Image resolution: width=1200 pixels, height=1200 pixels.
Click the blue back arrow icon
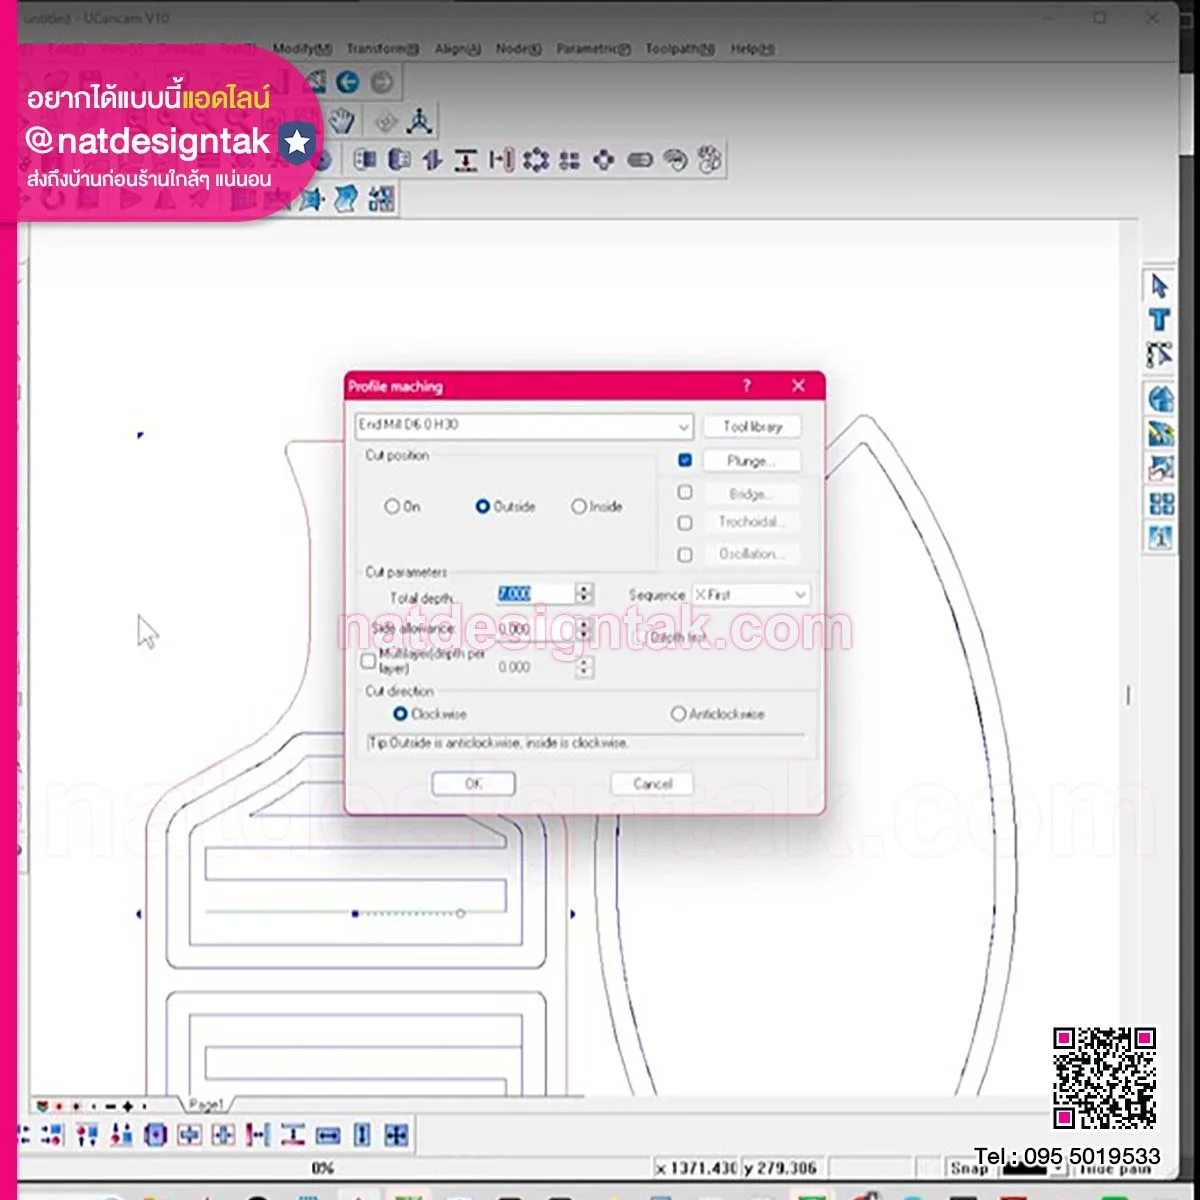click(x=348, y=82)
